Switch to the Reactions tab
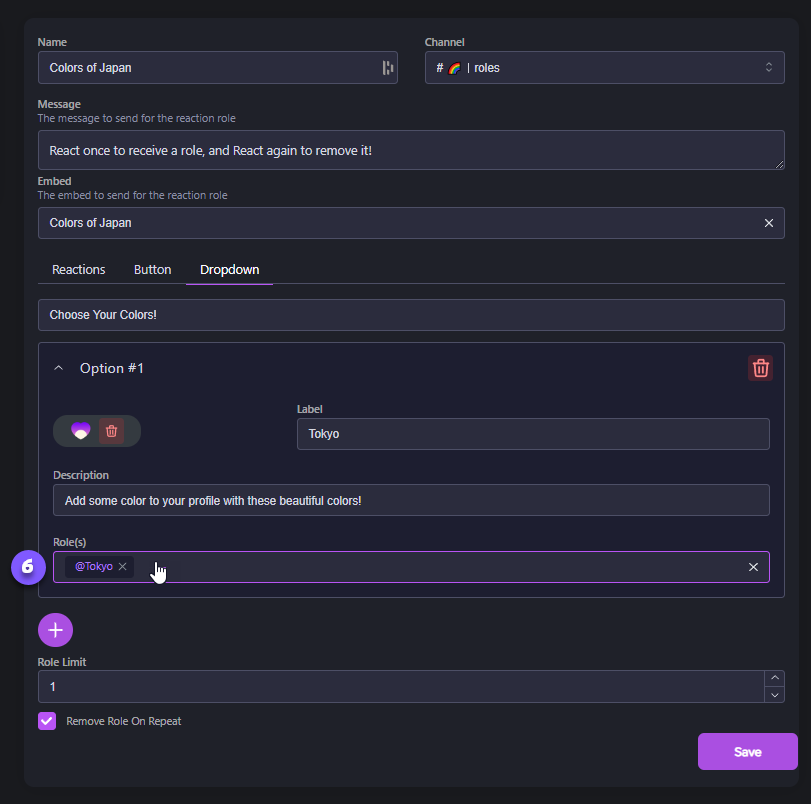Image resolution: width=811 pixels, height=804 pixels. [78, 270]
